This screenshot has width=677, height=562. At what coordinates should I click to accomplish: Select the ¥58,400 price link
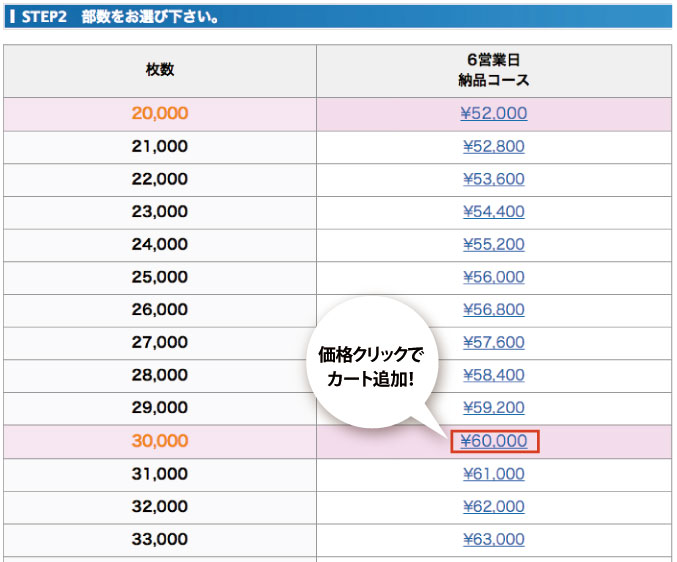coord(494,375)
